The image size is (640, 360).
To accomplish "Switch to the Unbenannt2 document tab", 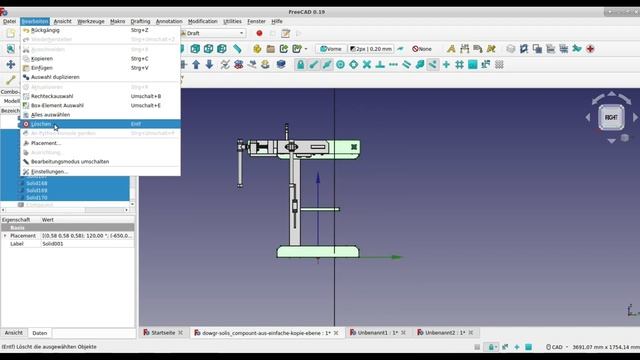I will coord(444,333).
